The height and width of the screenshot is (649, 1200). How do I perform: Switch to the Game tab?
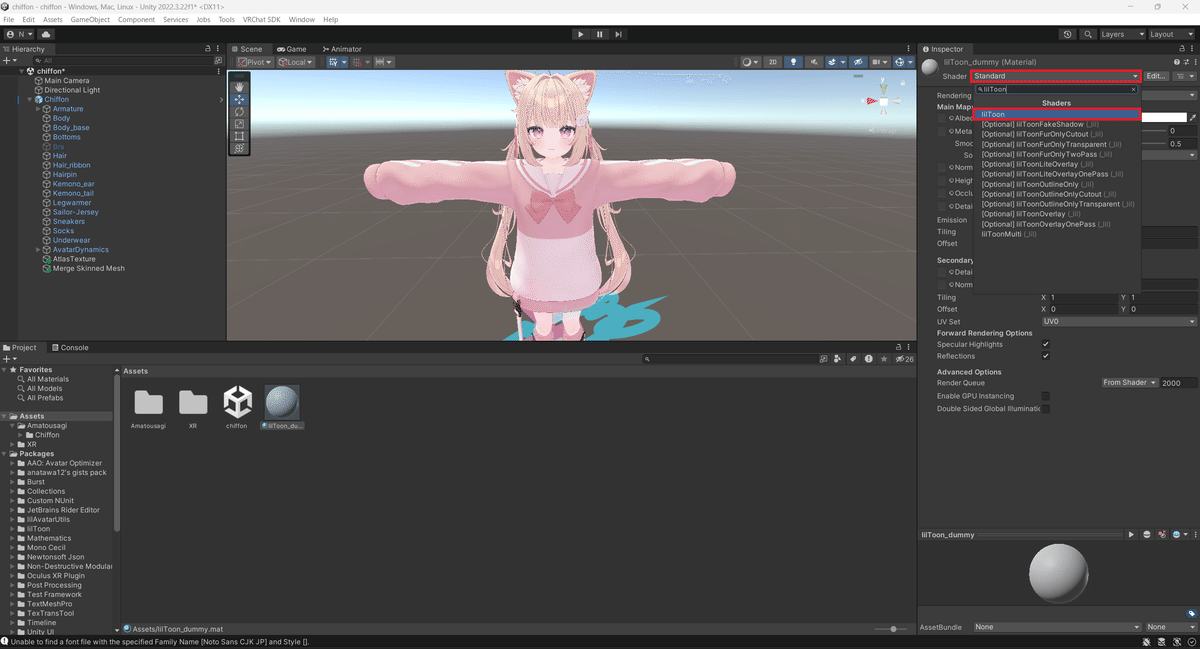292,49
